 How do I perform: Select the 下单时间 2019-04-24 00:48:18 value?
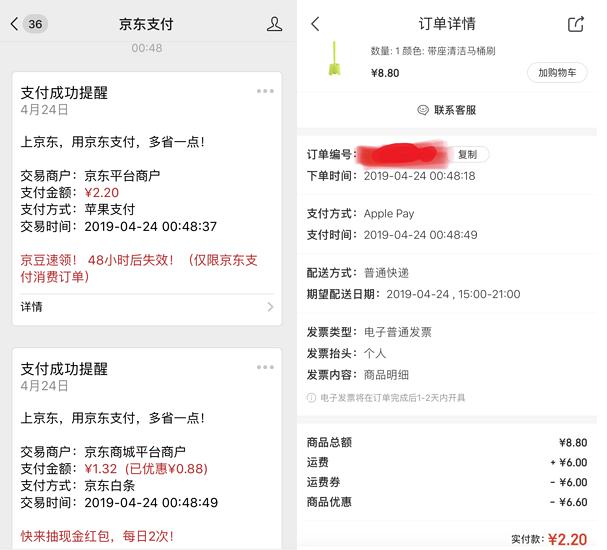coord(419,176)
